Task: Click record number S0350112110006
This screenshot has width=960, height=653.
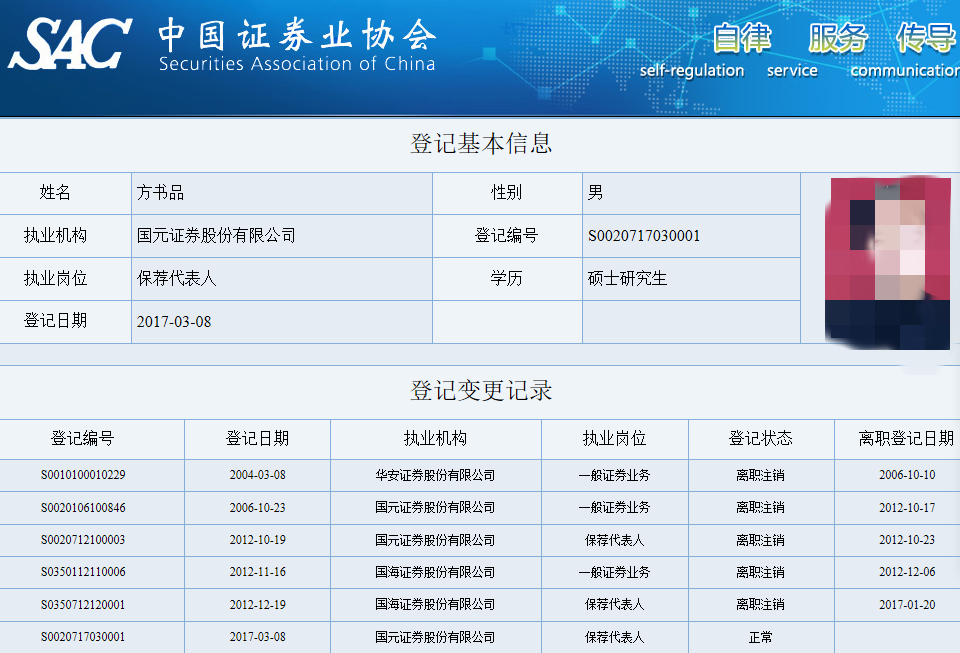Action: pyautogui.click(x=83, y=572)
